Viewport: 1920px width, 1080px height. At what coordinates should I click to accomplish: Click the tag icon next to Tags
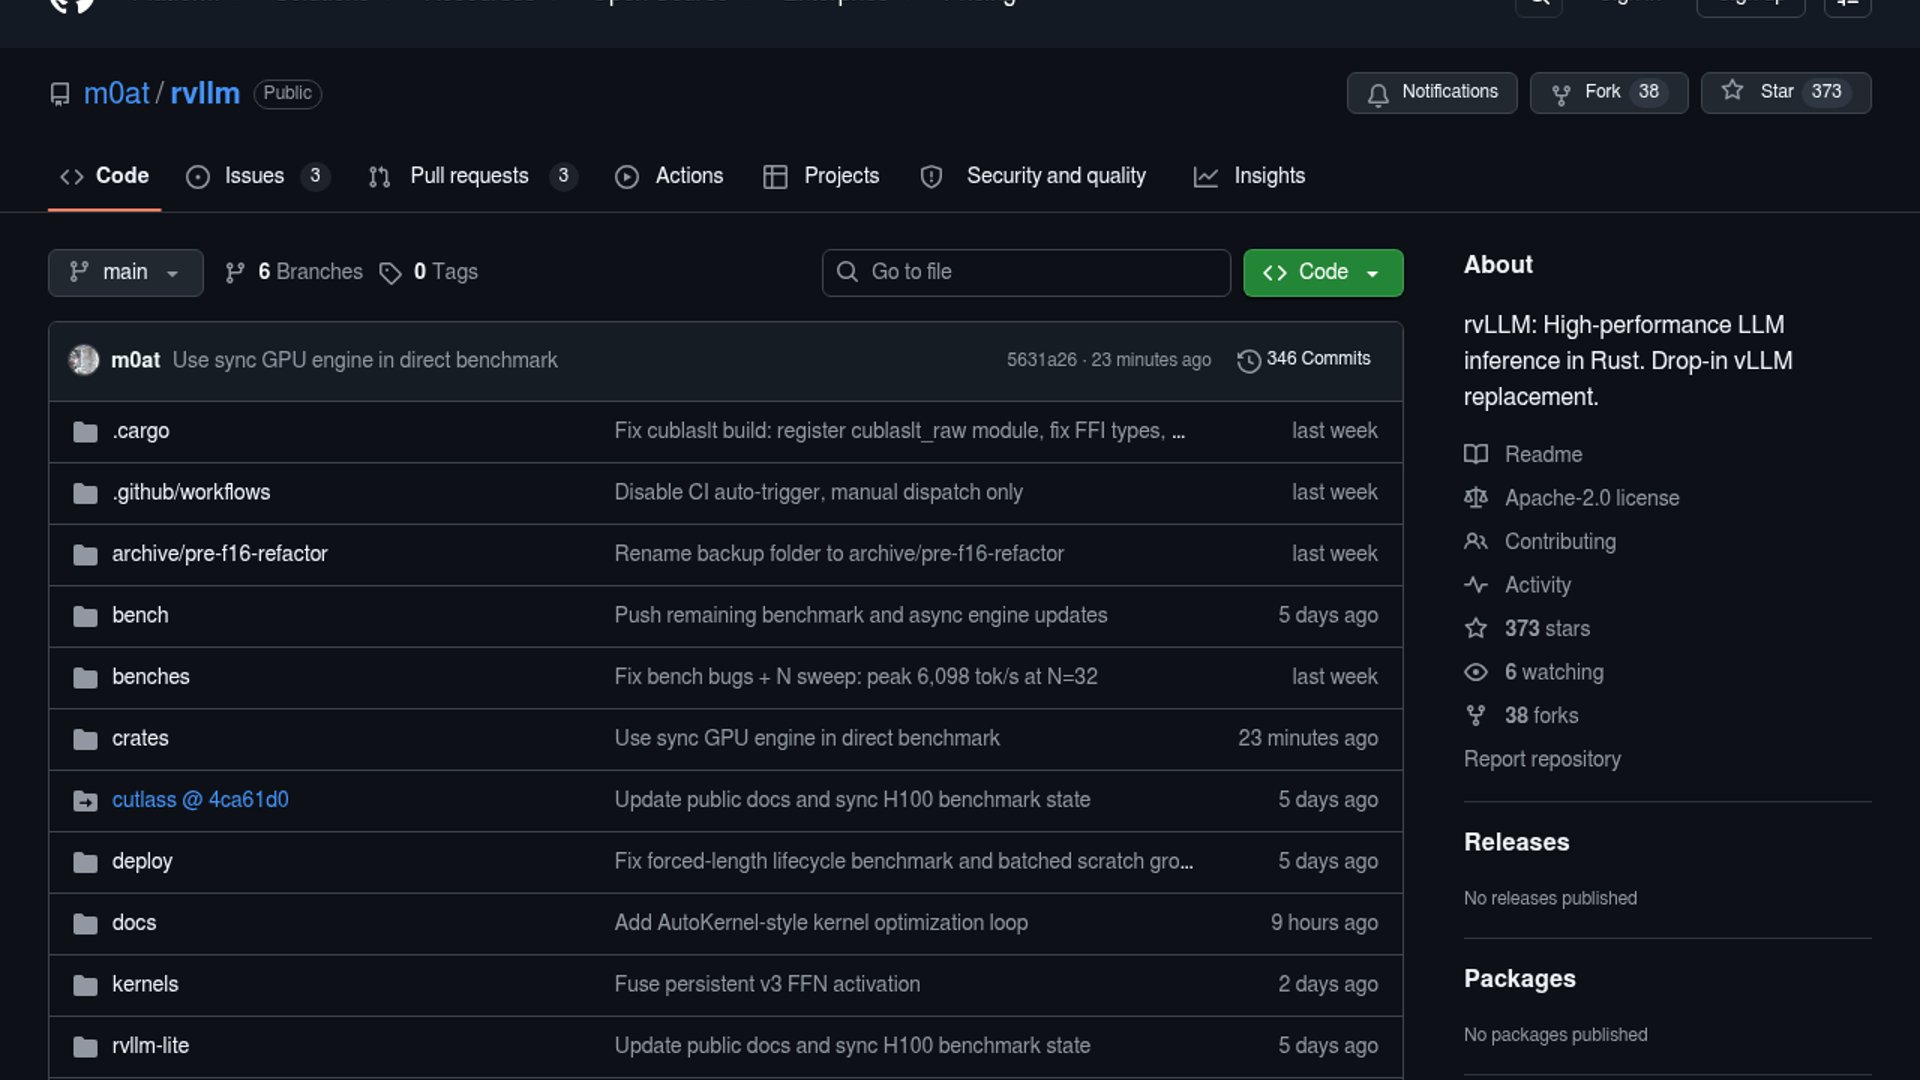[390, 273]
